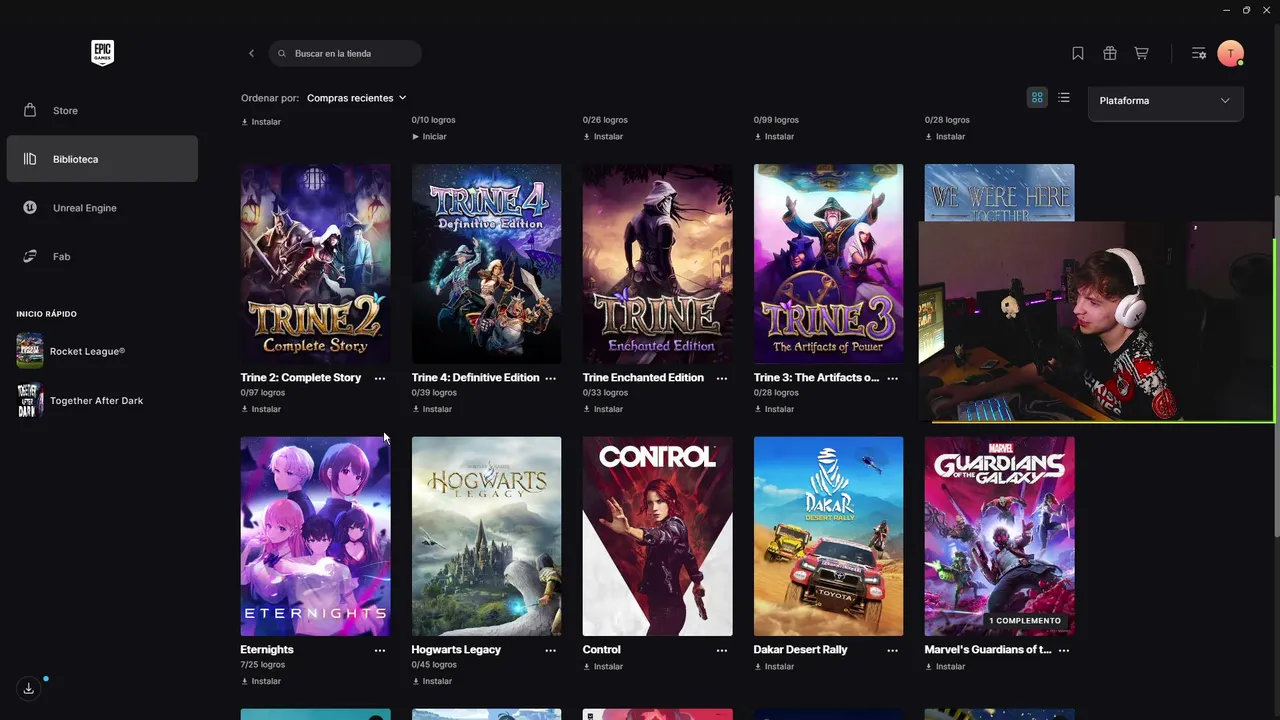Open the We Were Here Together cover
The width and height of the screenshot is (1280, 720).
coord(999,193)
